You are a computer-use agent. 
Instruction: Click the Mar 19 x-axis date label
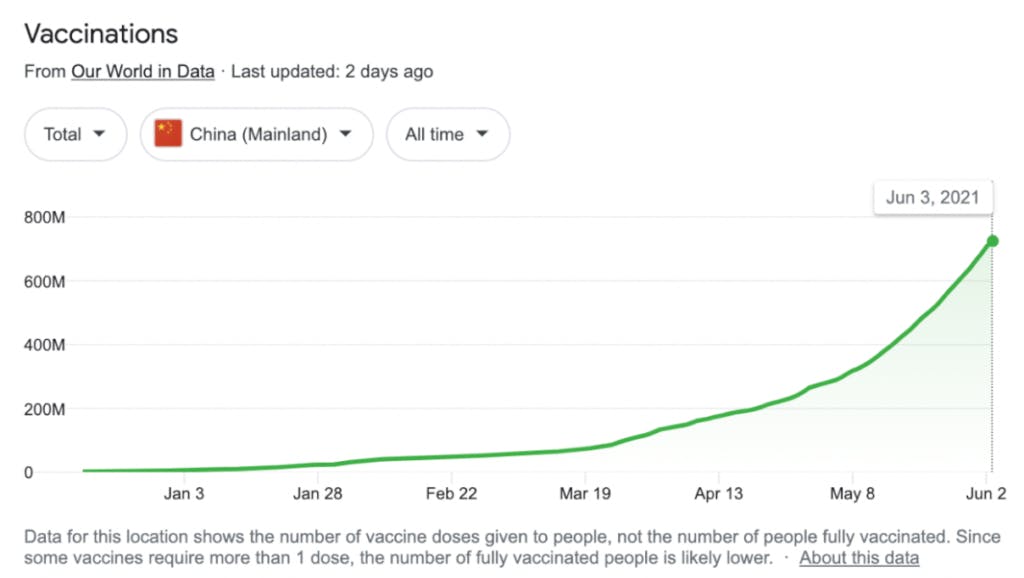(585, 493)
